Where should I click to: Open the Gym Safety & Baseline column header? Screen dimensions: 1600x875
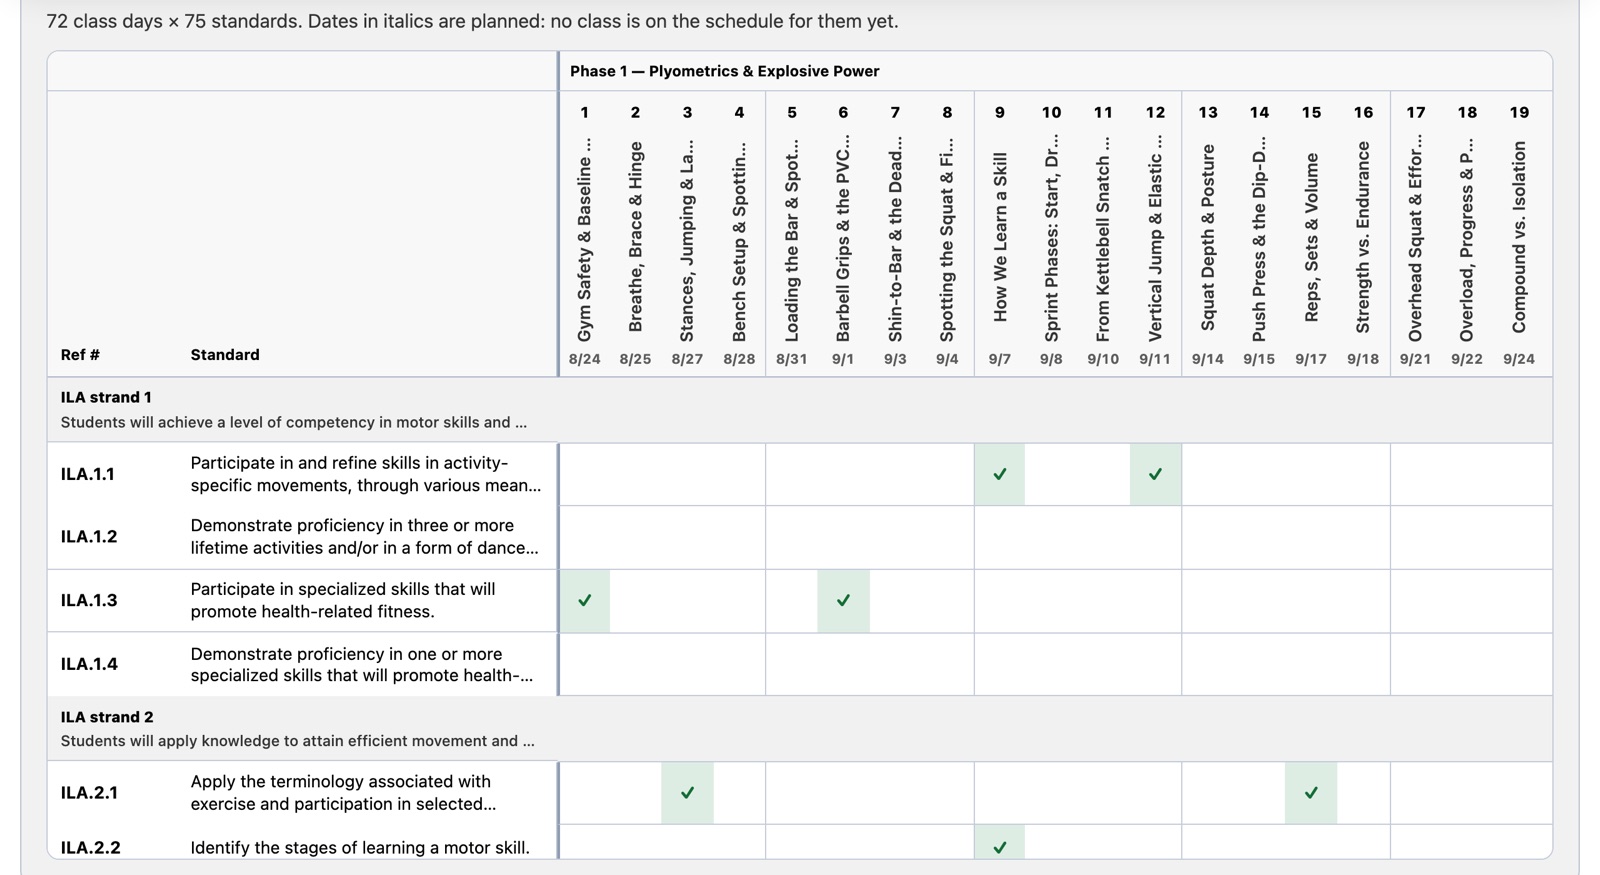[x=585, y=236]
